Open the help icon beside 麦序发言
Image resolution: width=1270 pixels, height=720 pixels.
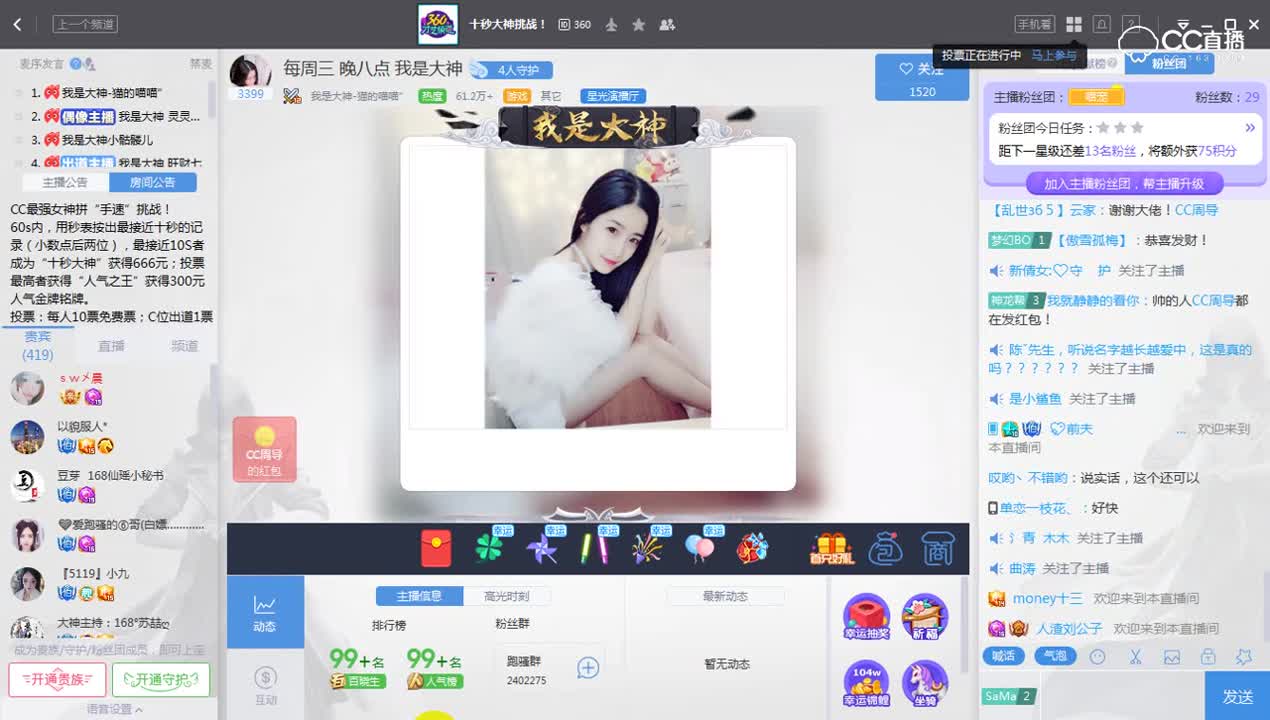76,63
